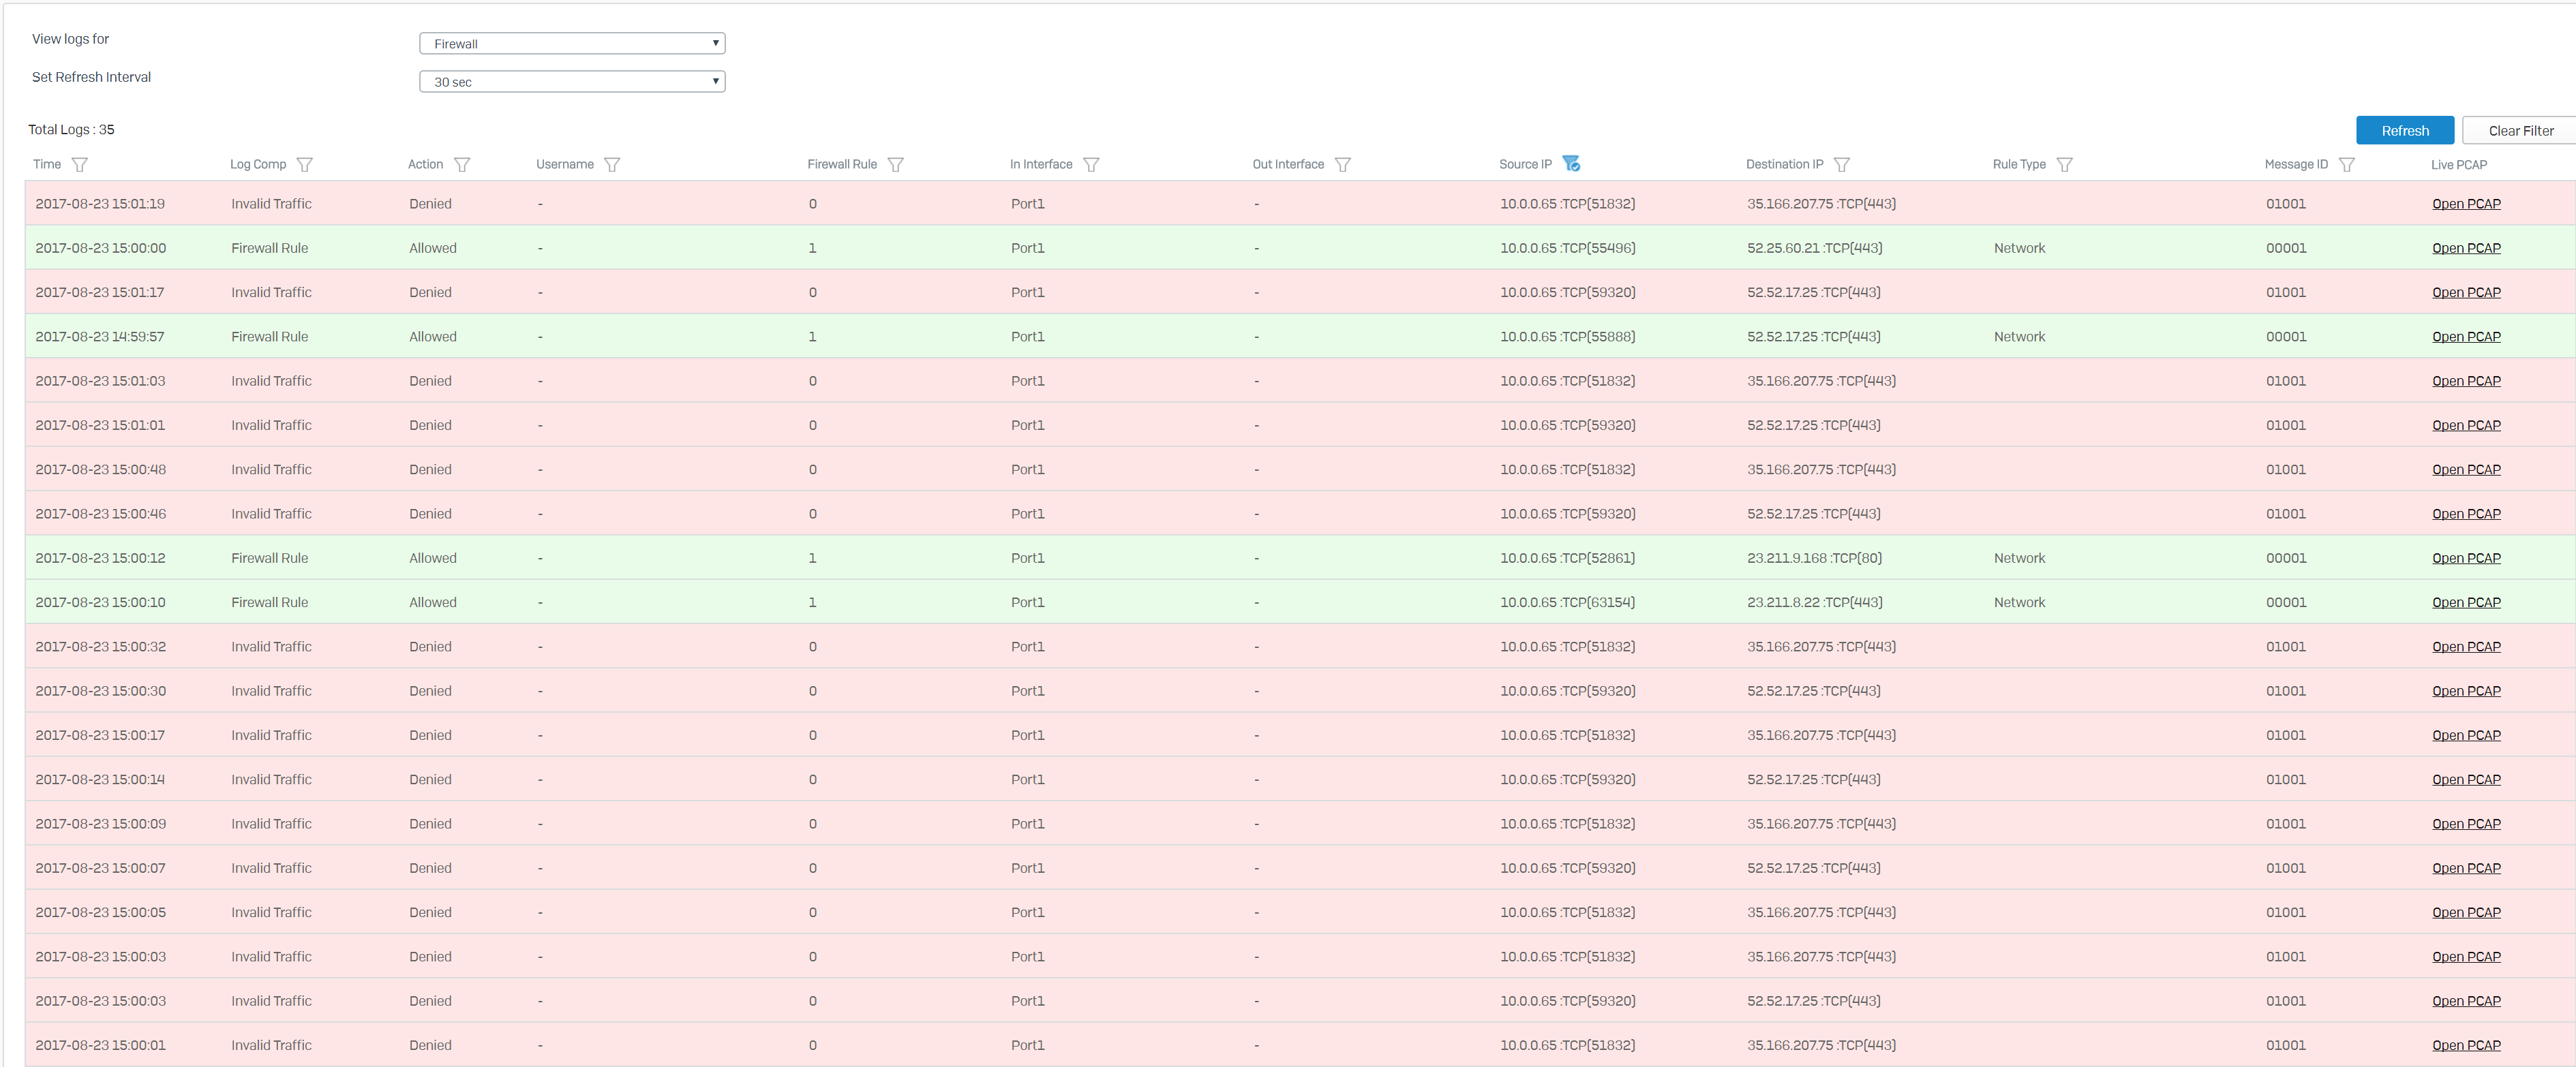The height and width of the screenshot is (1067, 2576).
Task: Click destination 23.211.8.22 :TCP[443]
Action: (x=1814, y=602)
